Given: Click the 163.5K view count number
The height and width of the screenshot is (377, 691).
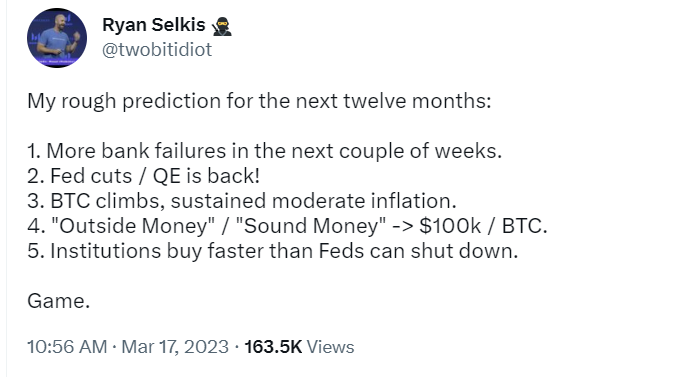Looking at the screenshot, I should click(273, 347).
